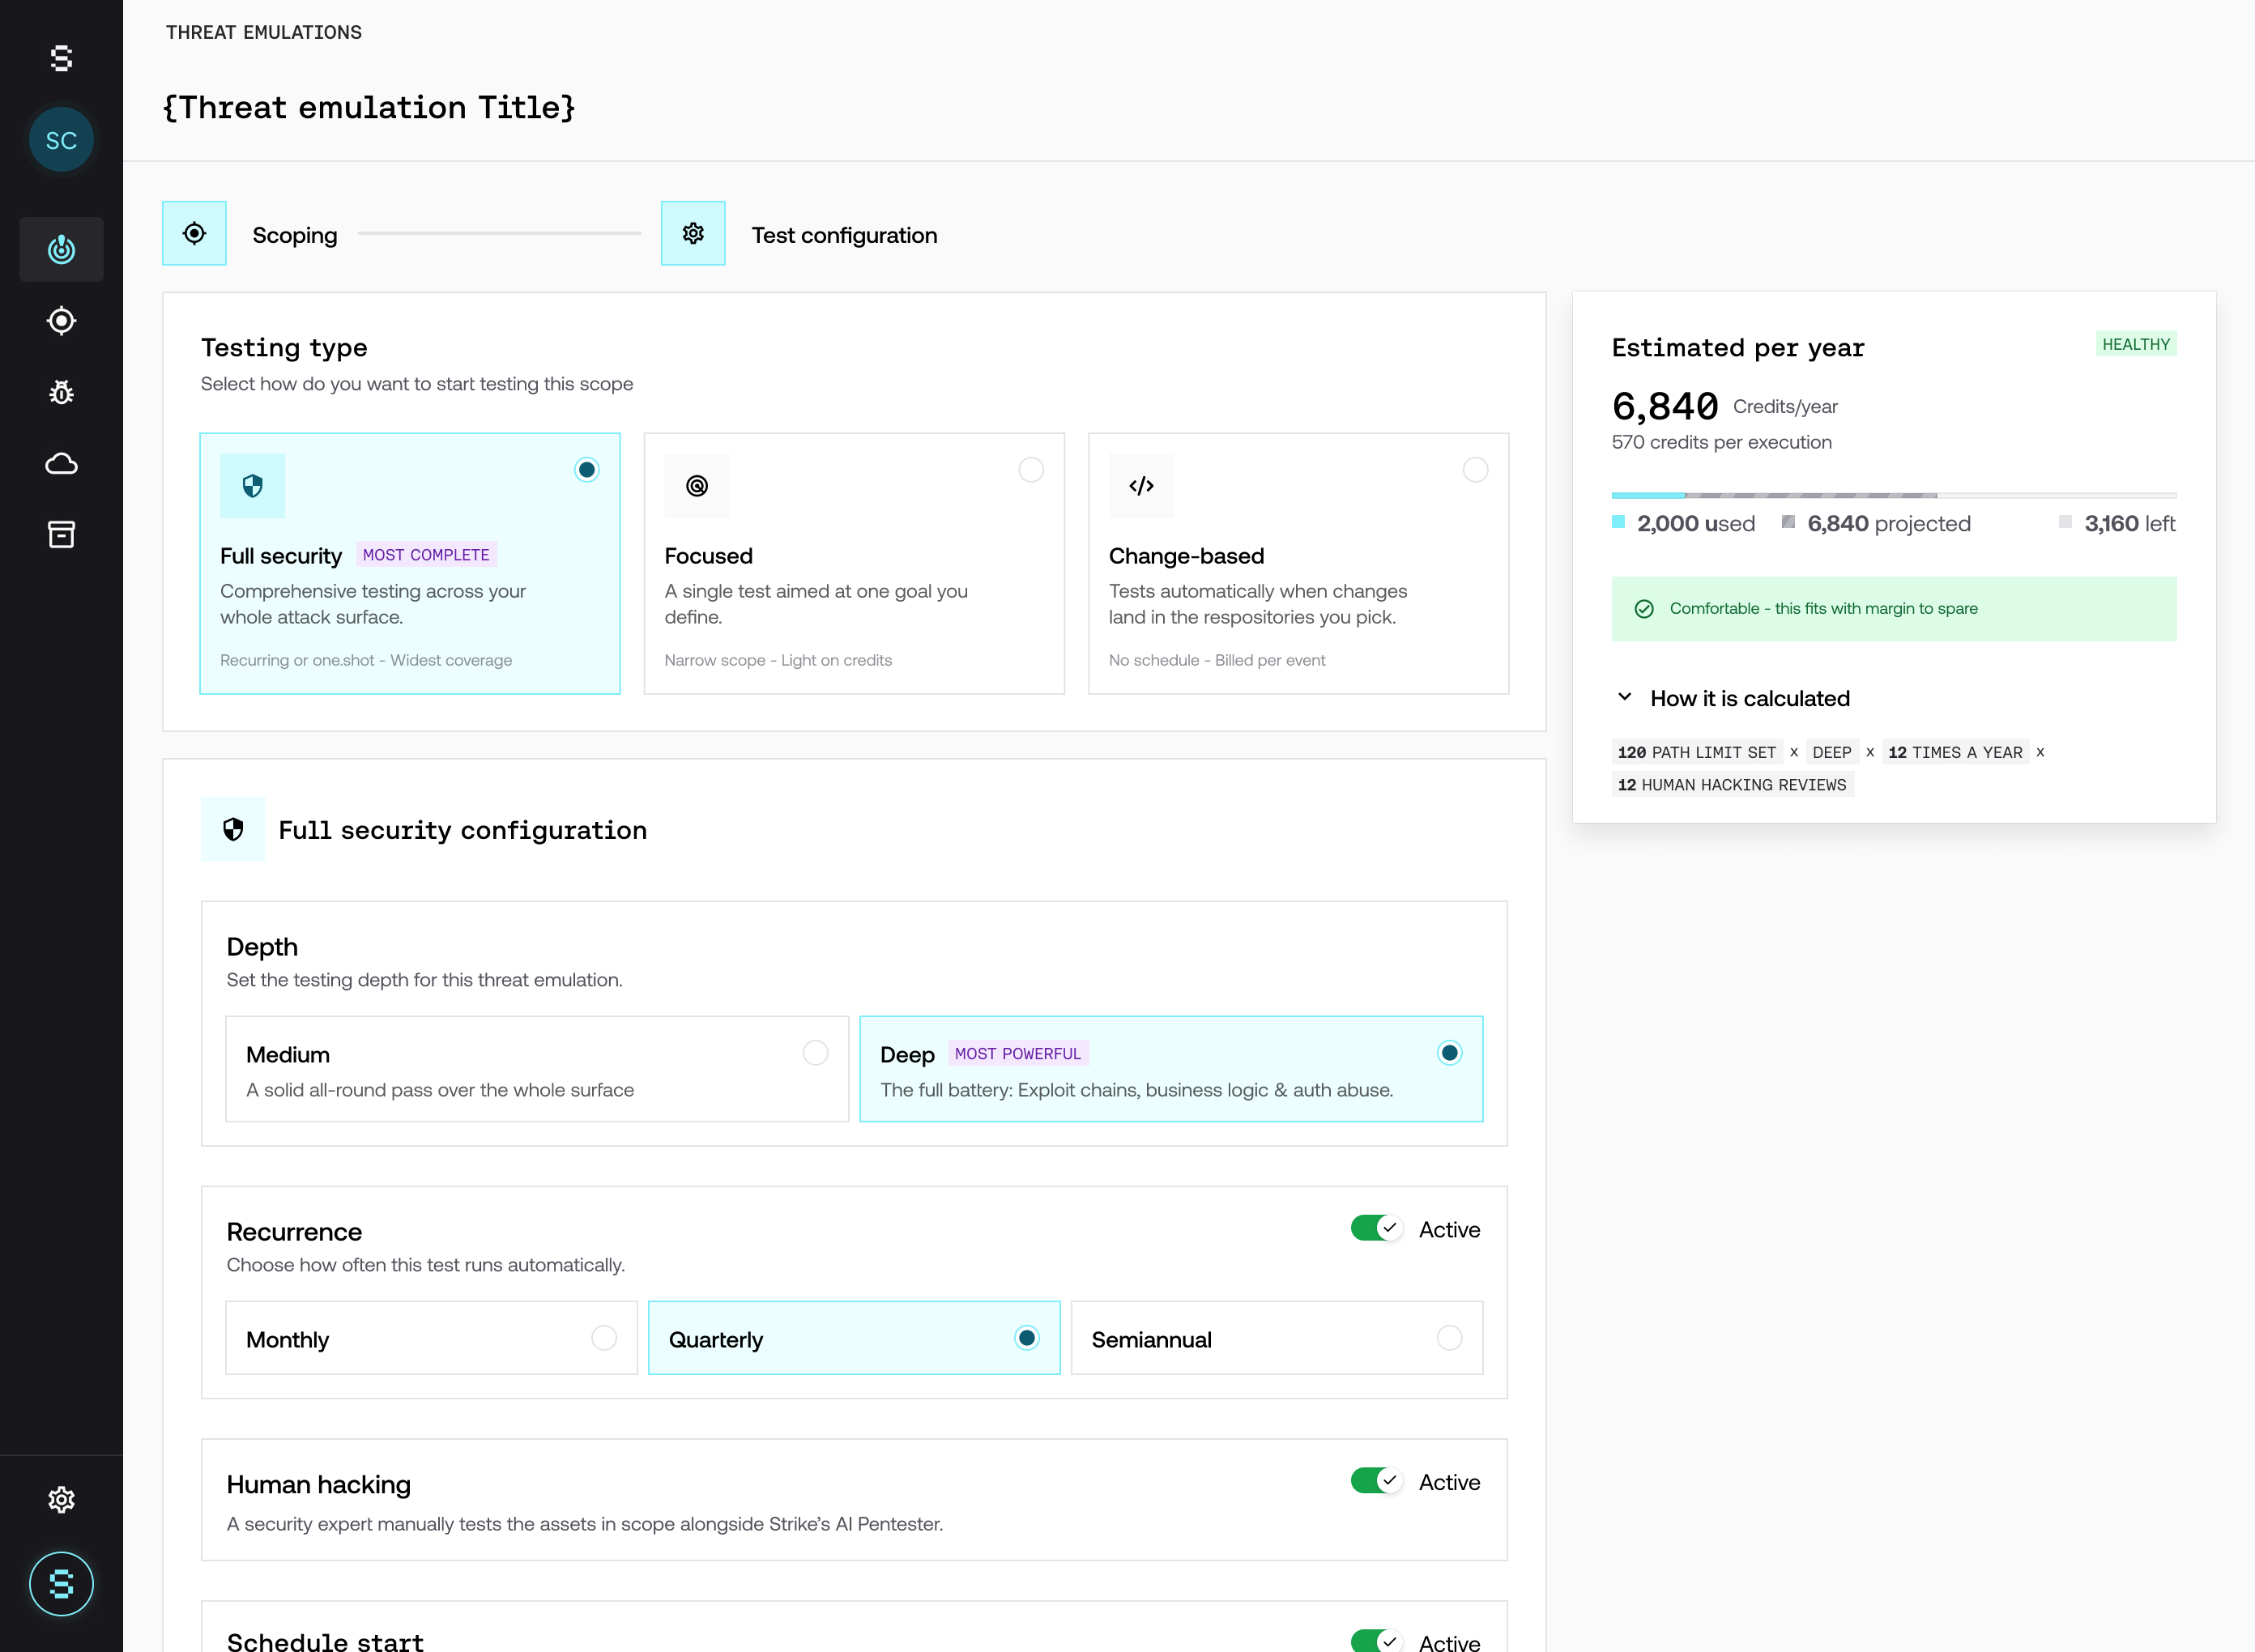Click the credits usage progress bar
Screen dimensions: 2255x1652
point(1894,495)
